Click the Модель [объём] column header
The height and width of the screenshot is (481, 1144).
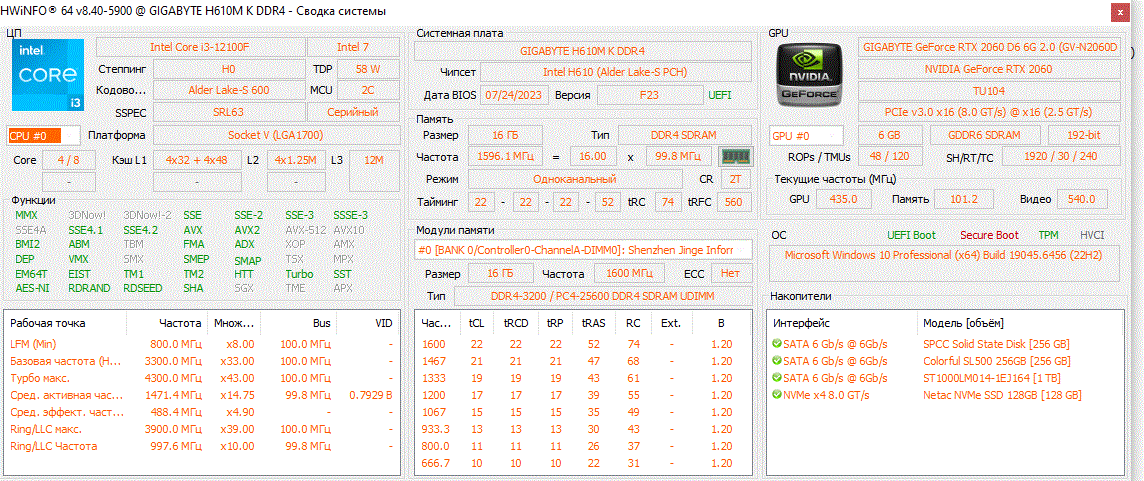[x=1020, y=323]
